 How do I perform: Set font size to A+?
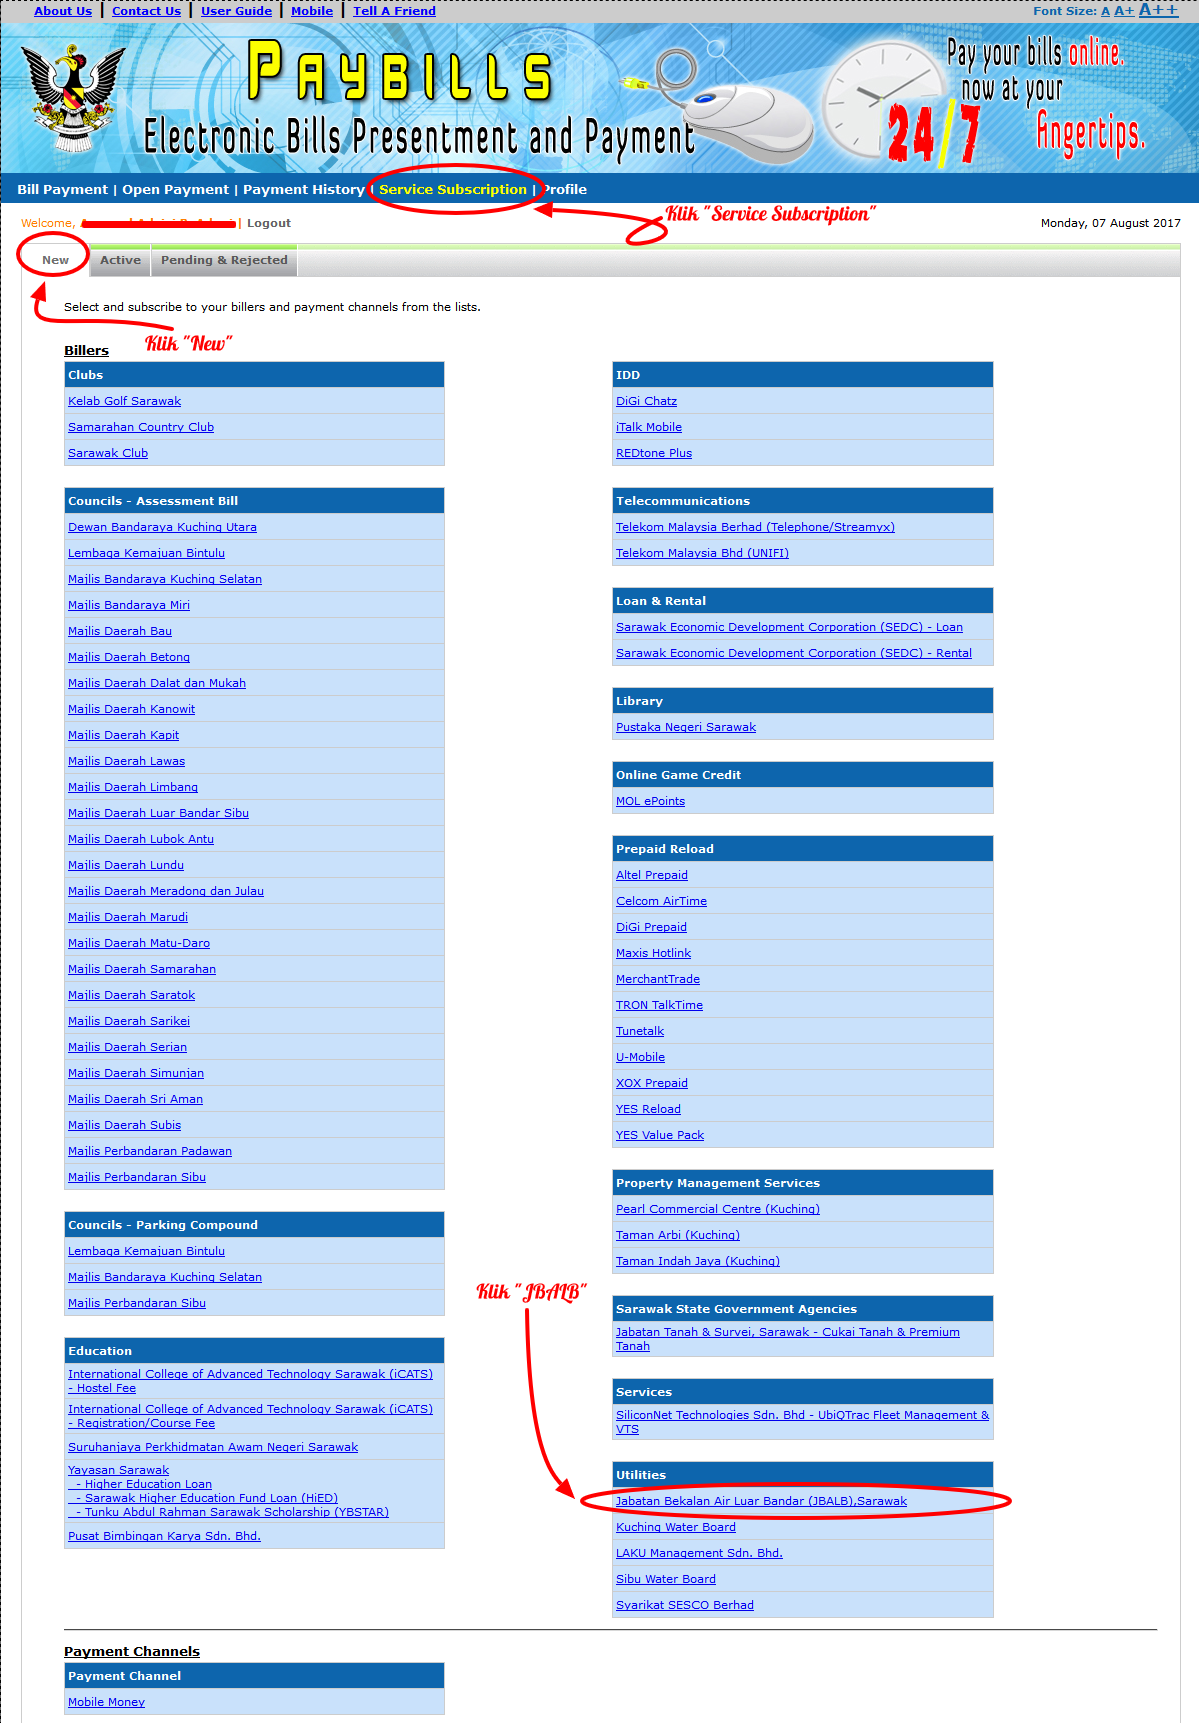[1124, 10]
